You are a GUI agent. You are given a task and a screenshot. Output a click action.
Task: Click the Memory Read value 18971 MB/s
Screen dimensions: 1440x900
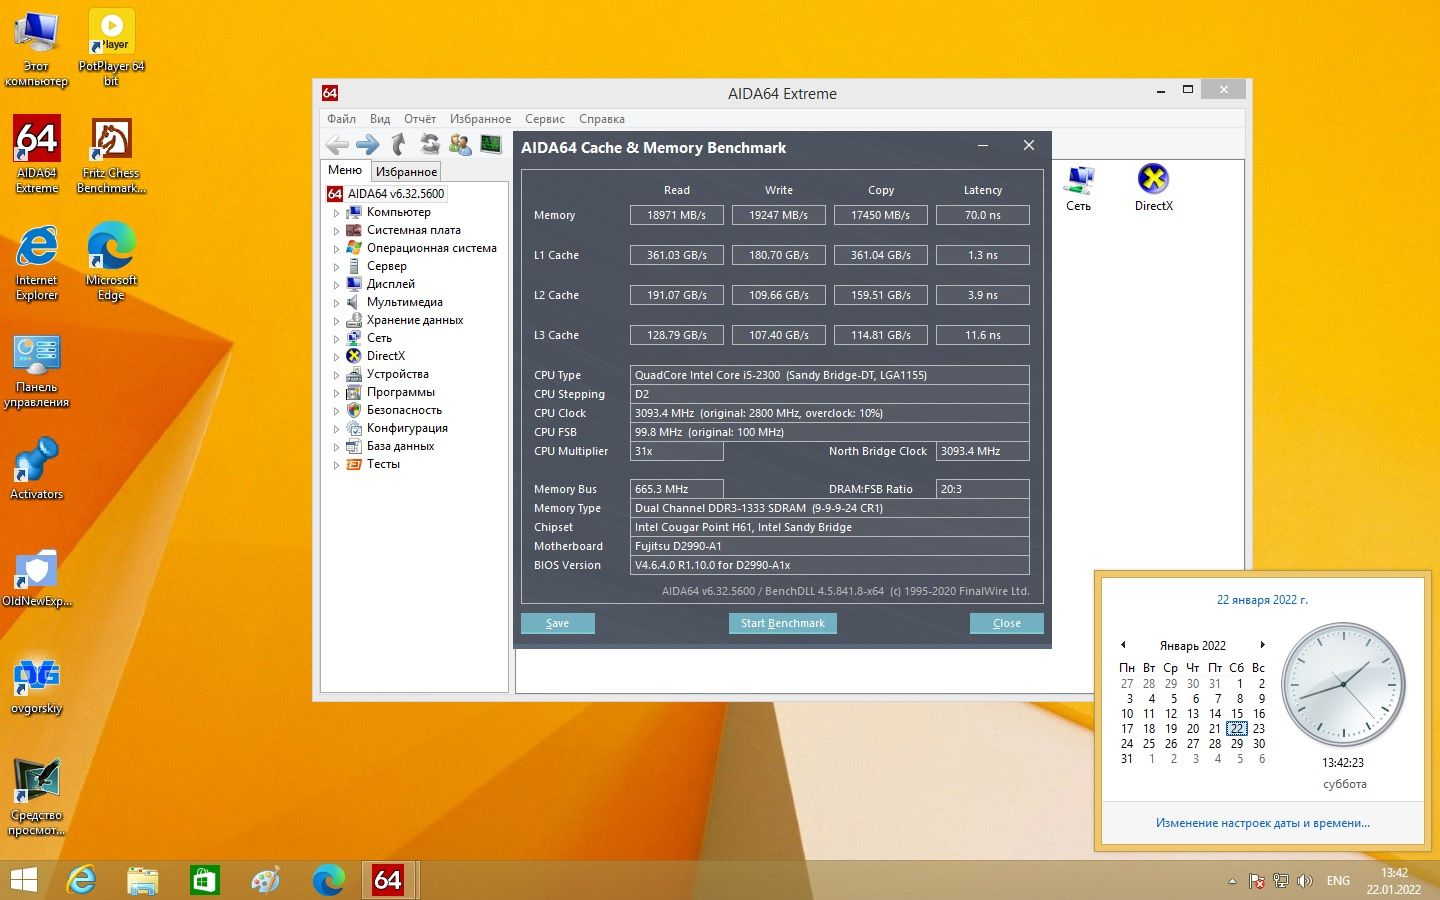pyautogui.click(x=677, y=215)
